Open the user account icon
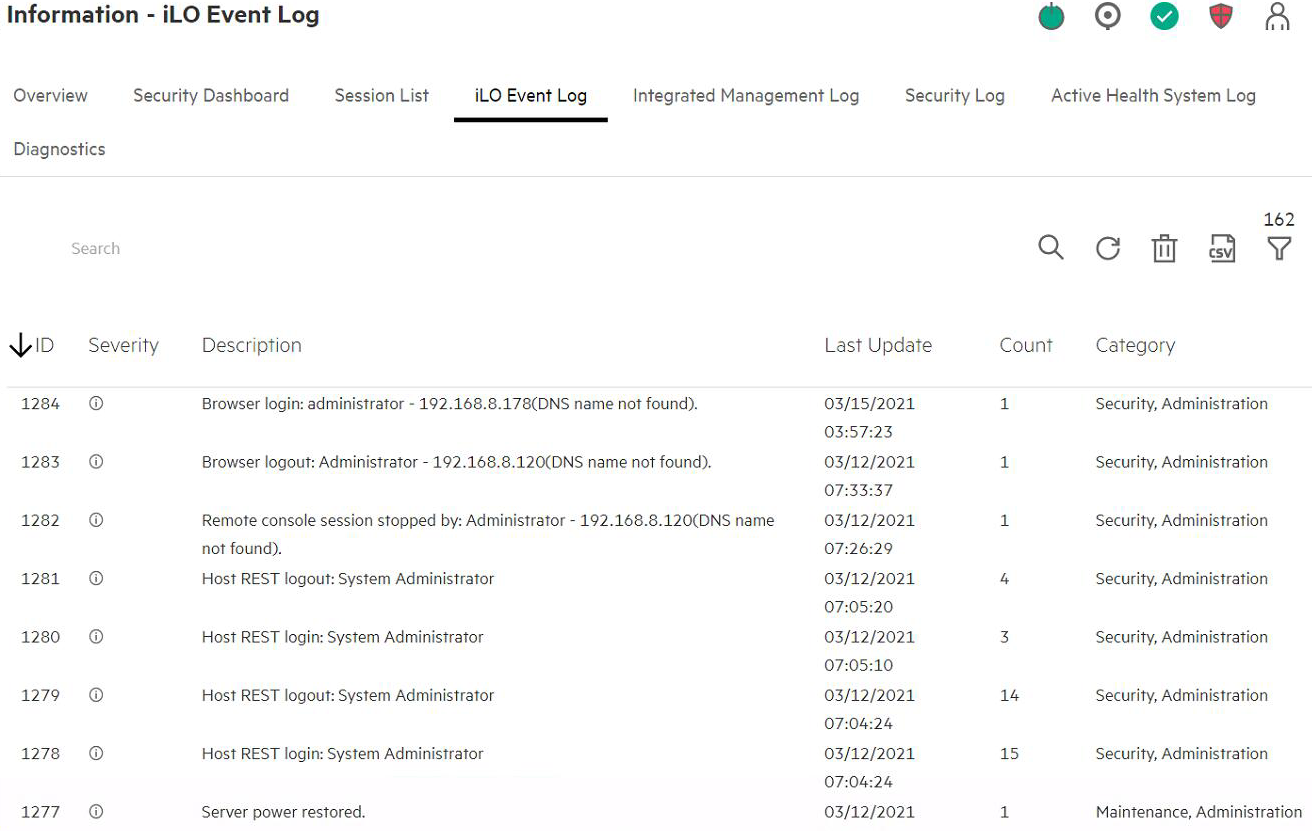This screenshot has width=1312, height=831. (x=1277, y=17)
